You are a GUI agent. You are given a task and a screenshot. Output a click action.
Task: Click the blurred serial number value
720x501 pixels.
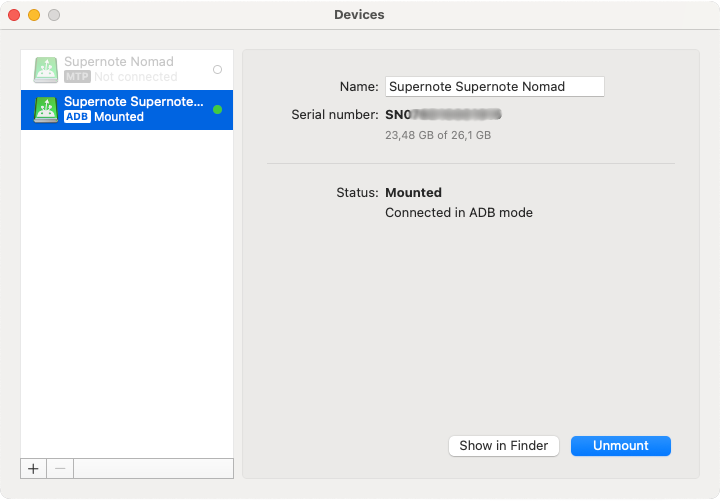pyautogui.click(x=443, y=114)
